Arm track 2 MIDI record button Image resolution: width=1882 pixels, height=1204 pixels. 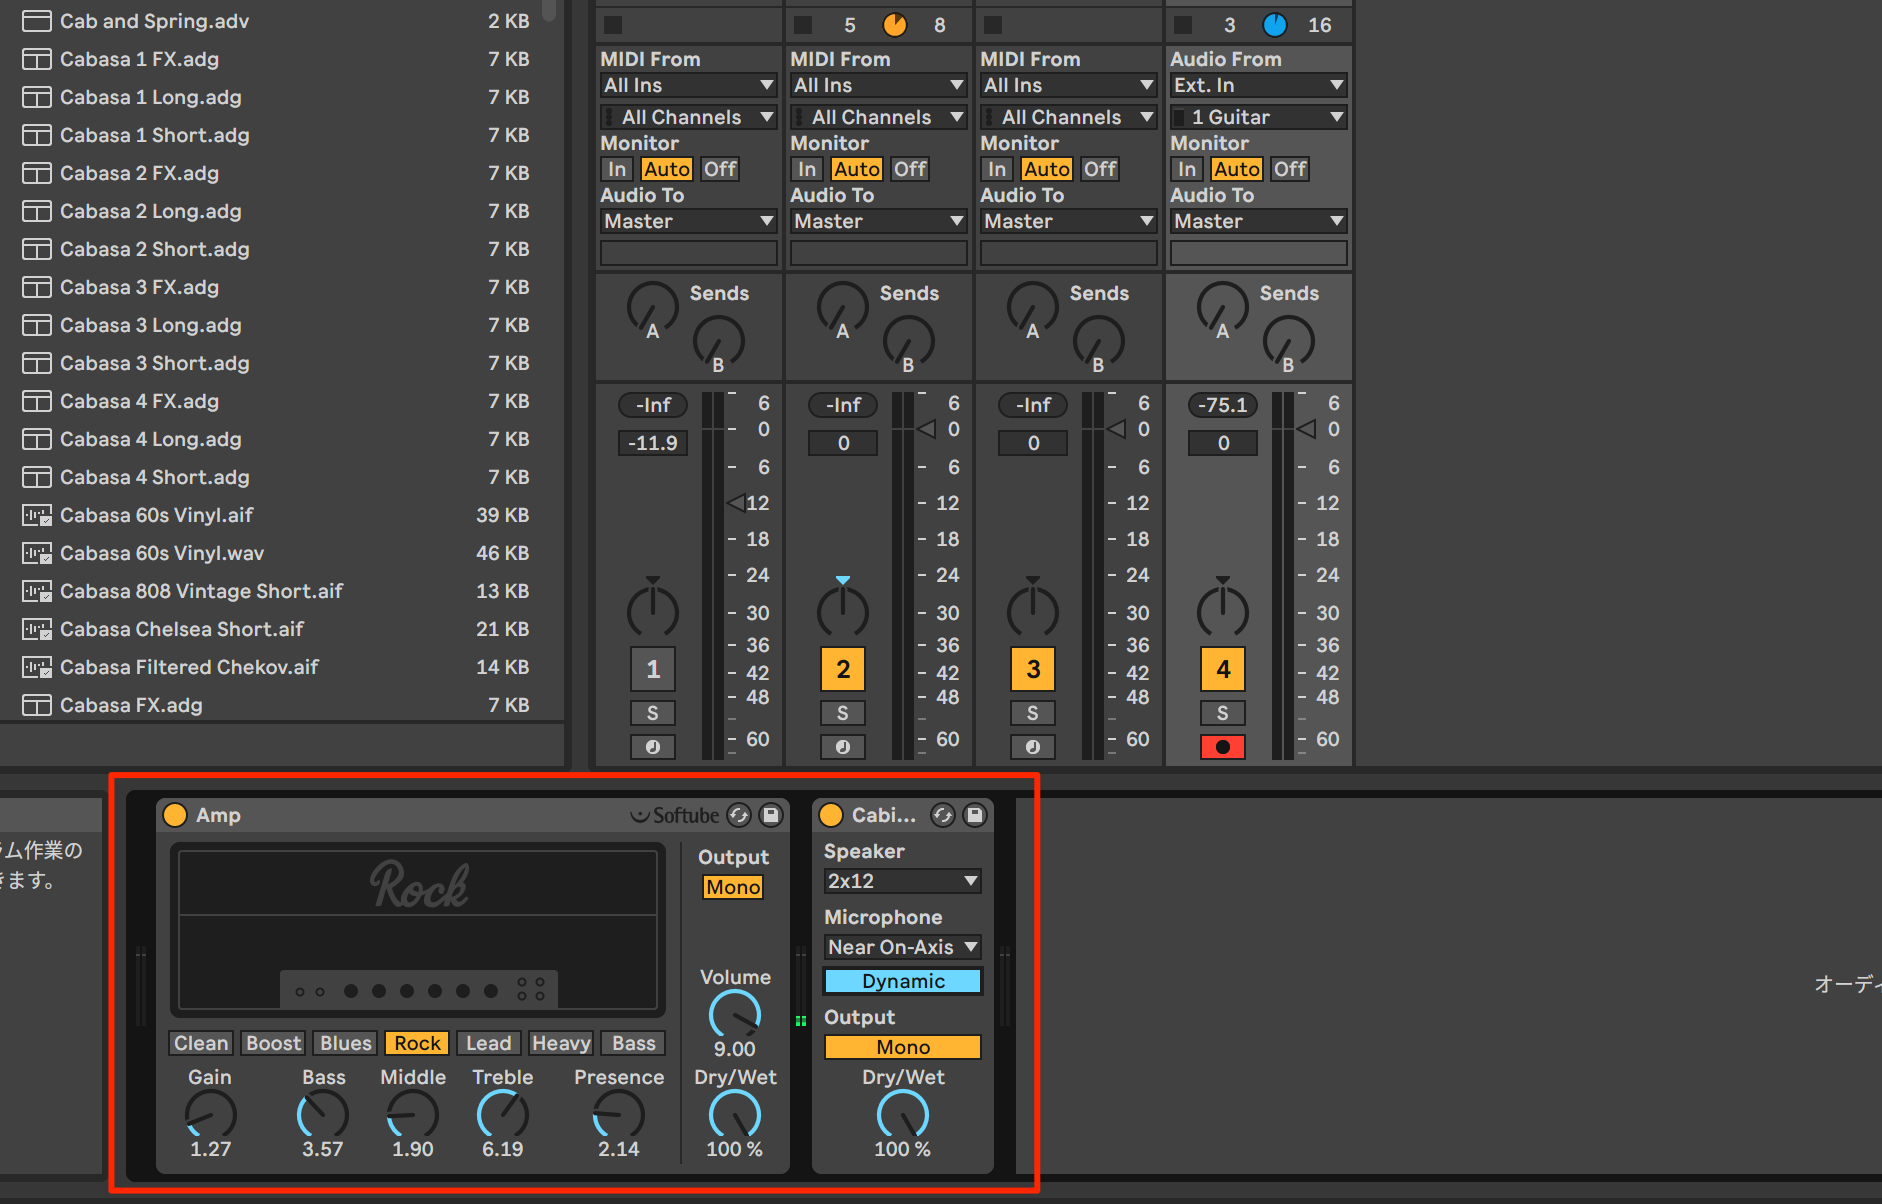pyautogui.click(x=843, y=747)
